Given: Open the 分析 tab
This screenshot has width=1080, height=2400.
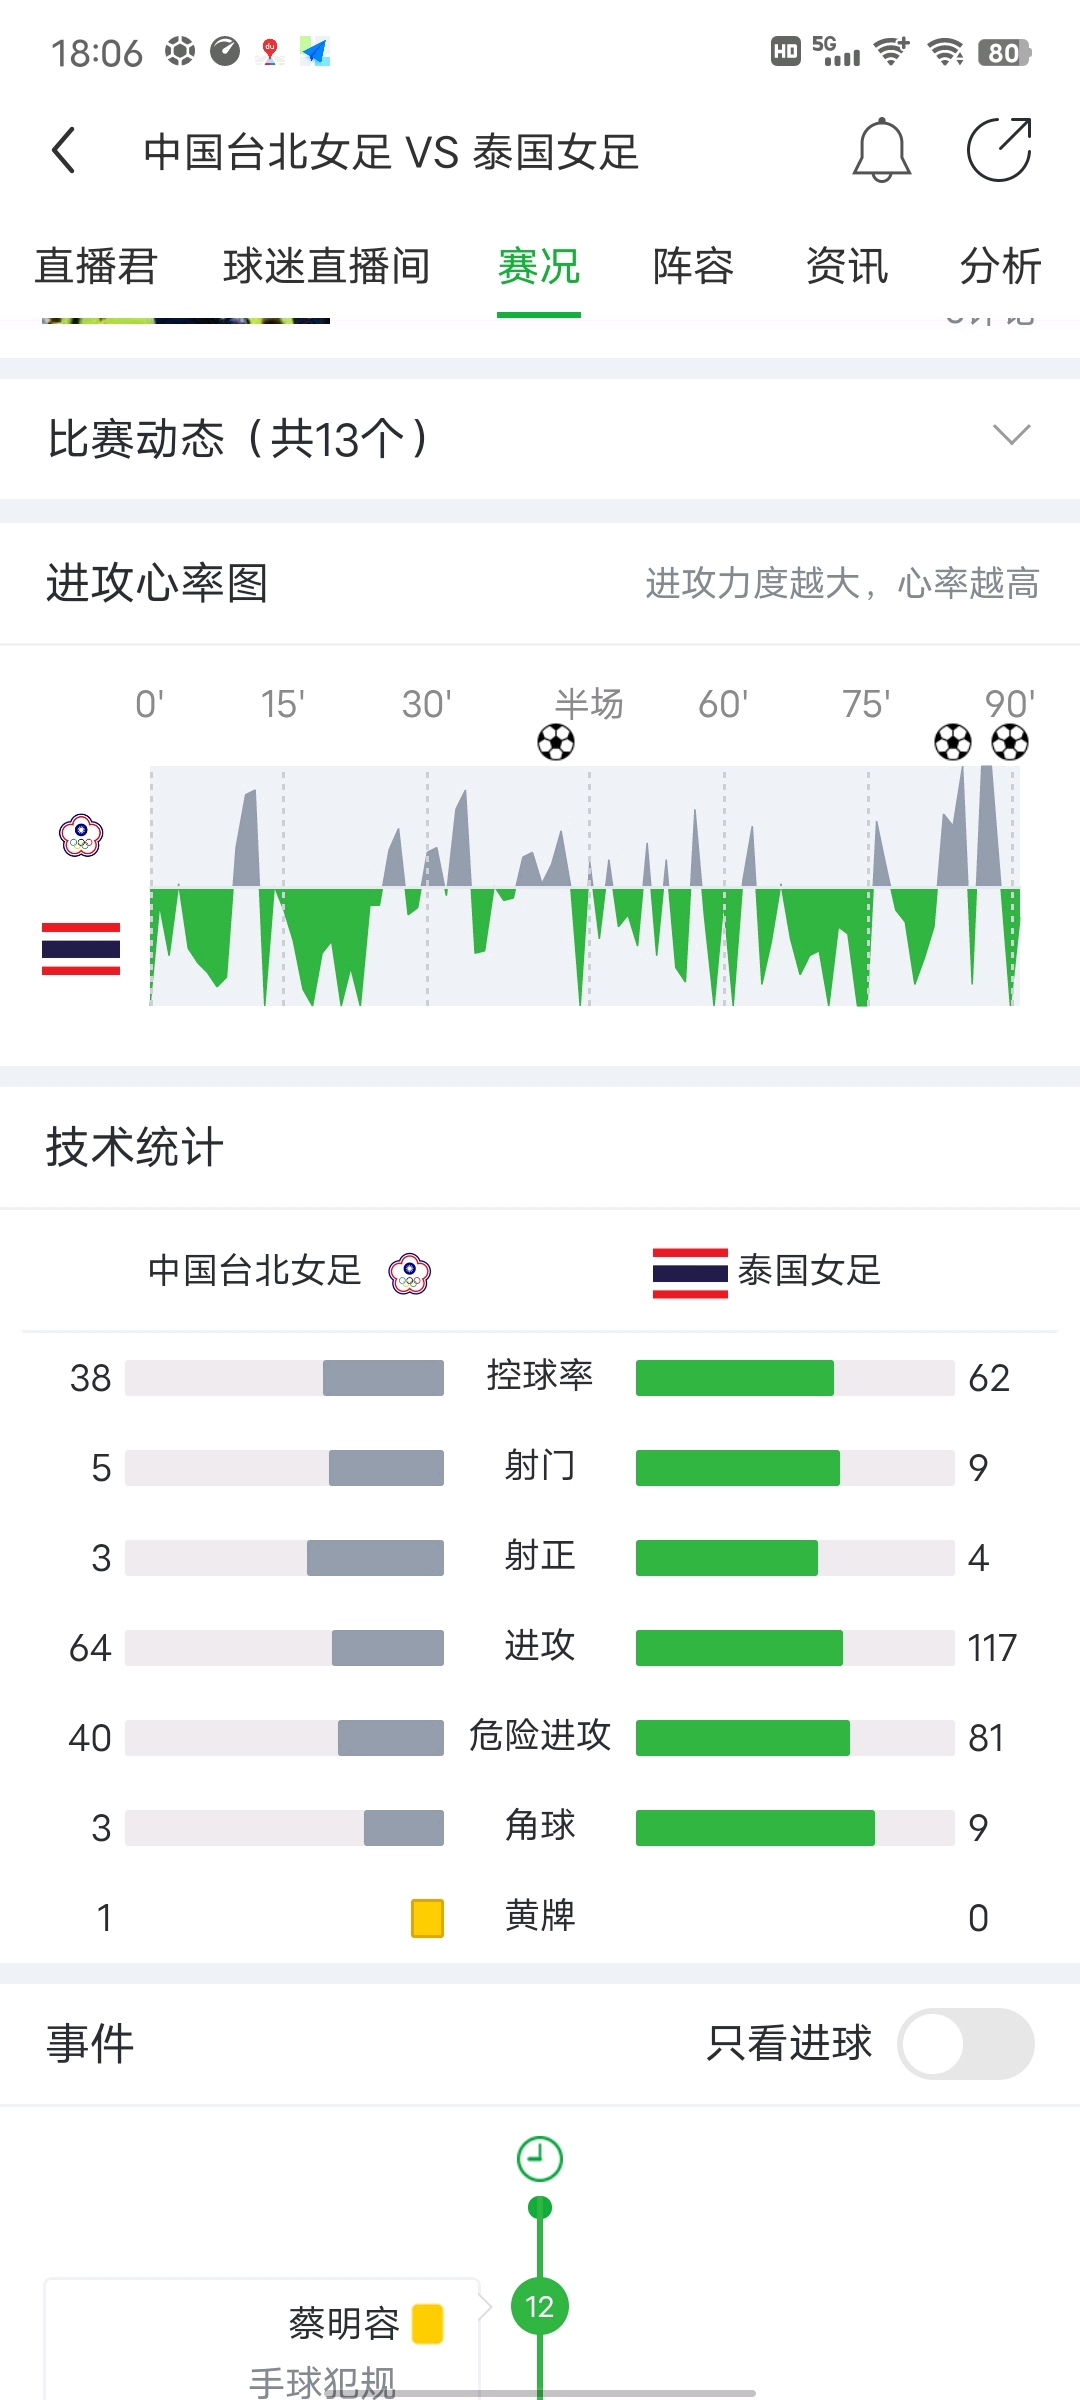Looking at the screenshot, I should (1001, 266).
